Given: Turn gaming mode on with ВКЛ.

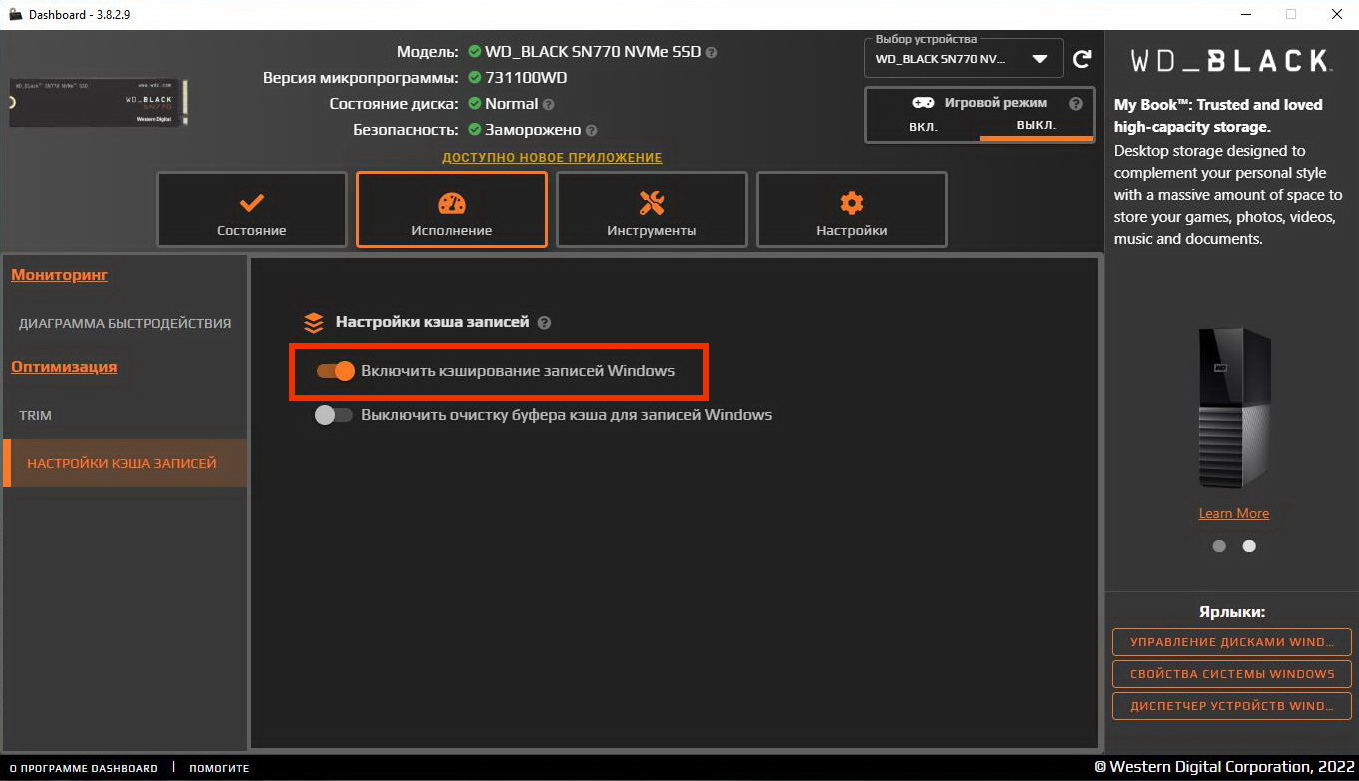Looking at the screenshot, I should 923,127.
